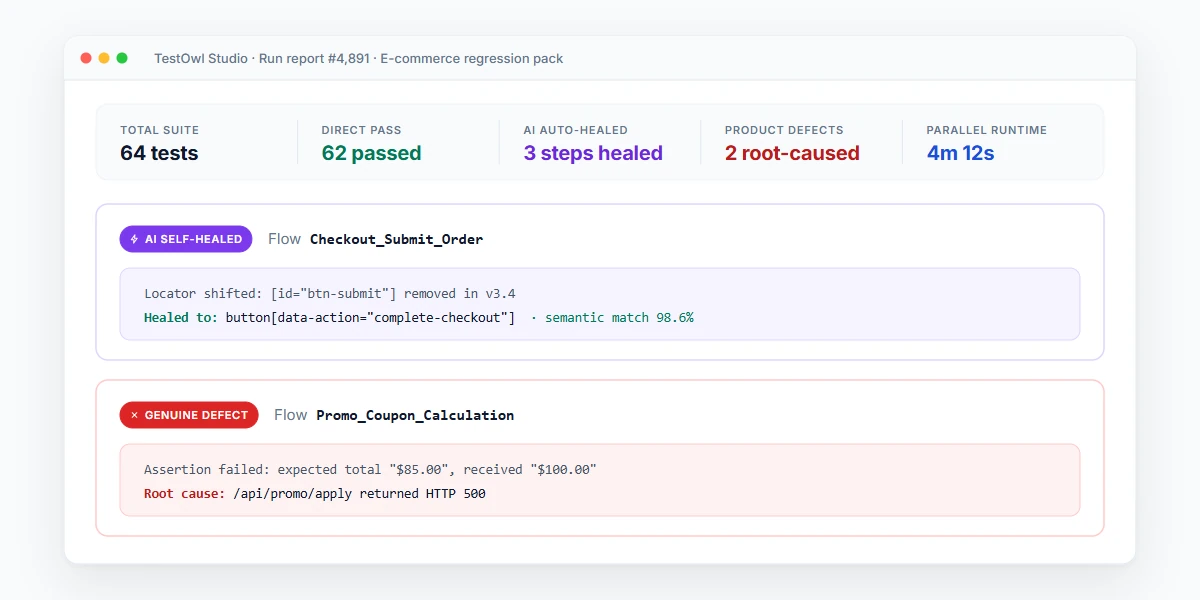Click the "Flow" label before Checkout_Submit_Order

tap(285, 240)
